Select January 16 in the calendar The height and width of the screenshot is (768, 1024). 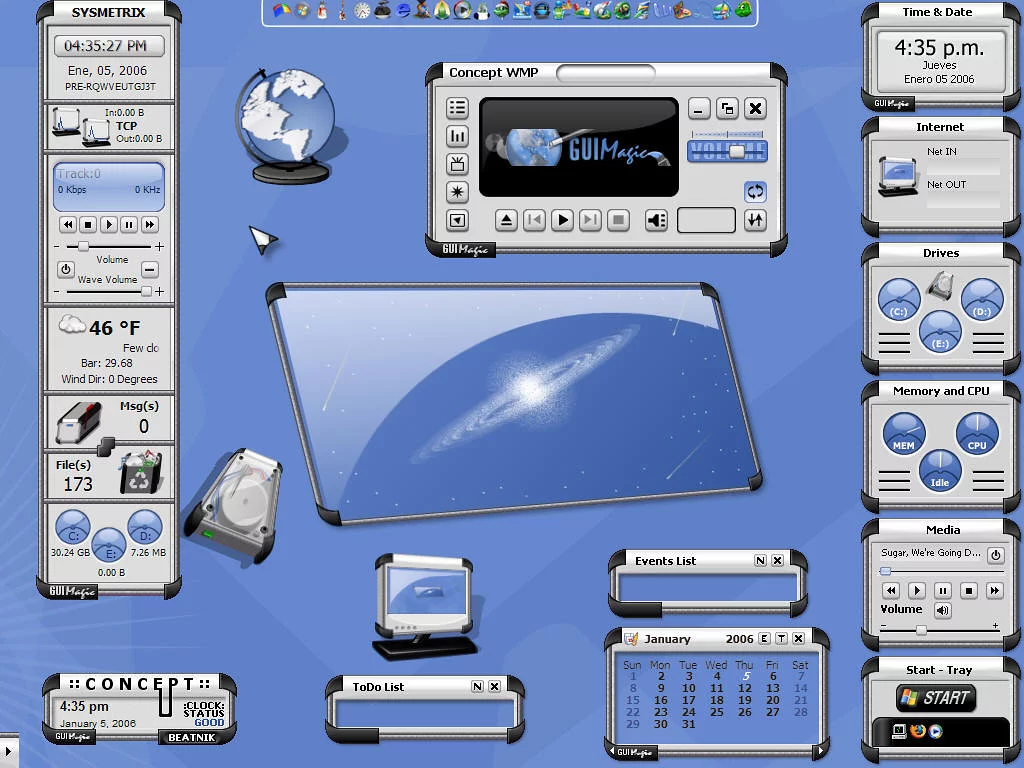tap(660, 700)
